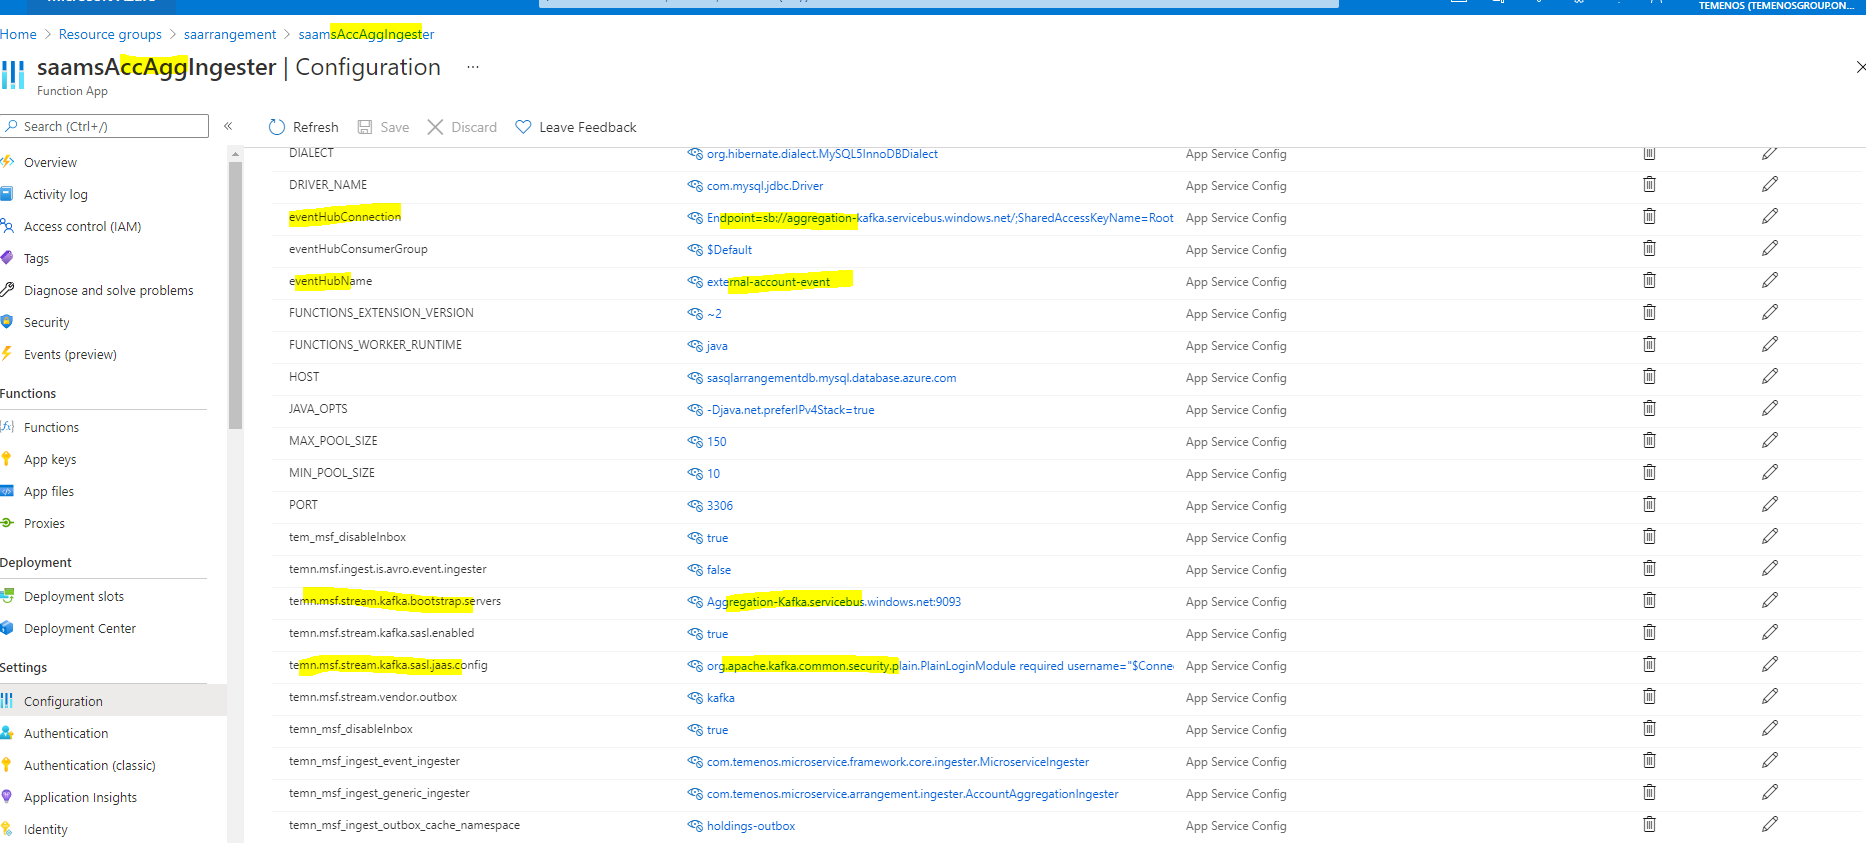
Task: Edit the HOST setting with pencil icon
Action: (1769, 377)
